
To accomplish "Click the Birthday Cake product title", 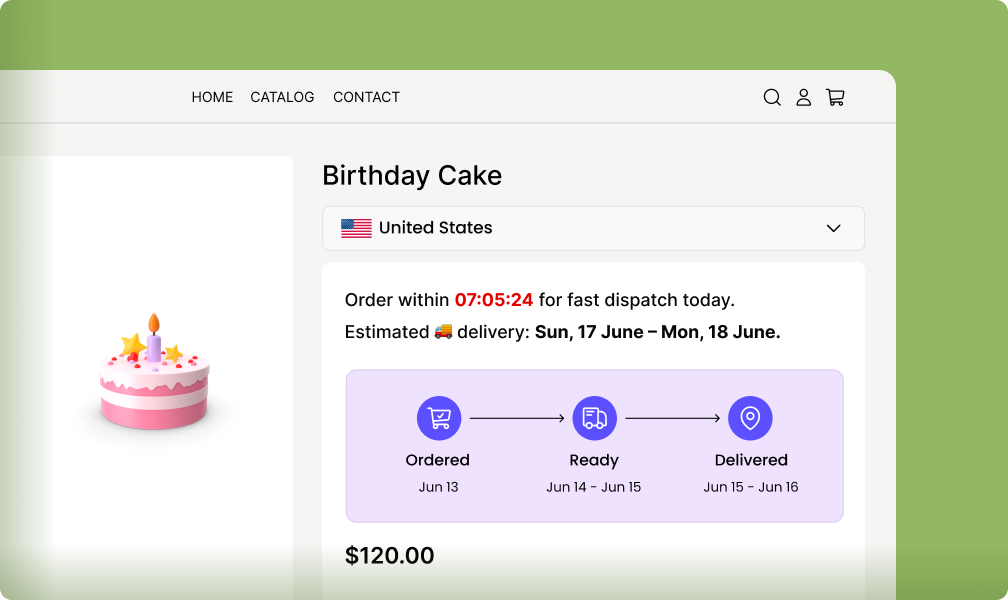I will pos(413,175).
